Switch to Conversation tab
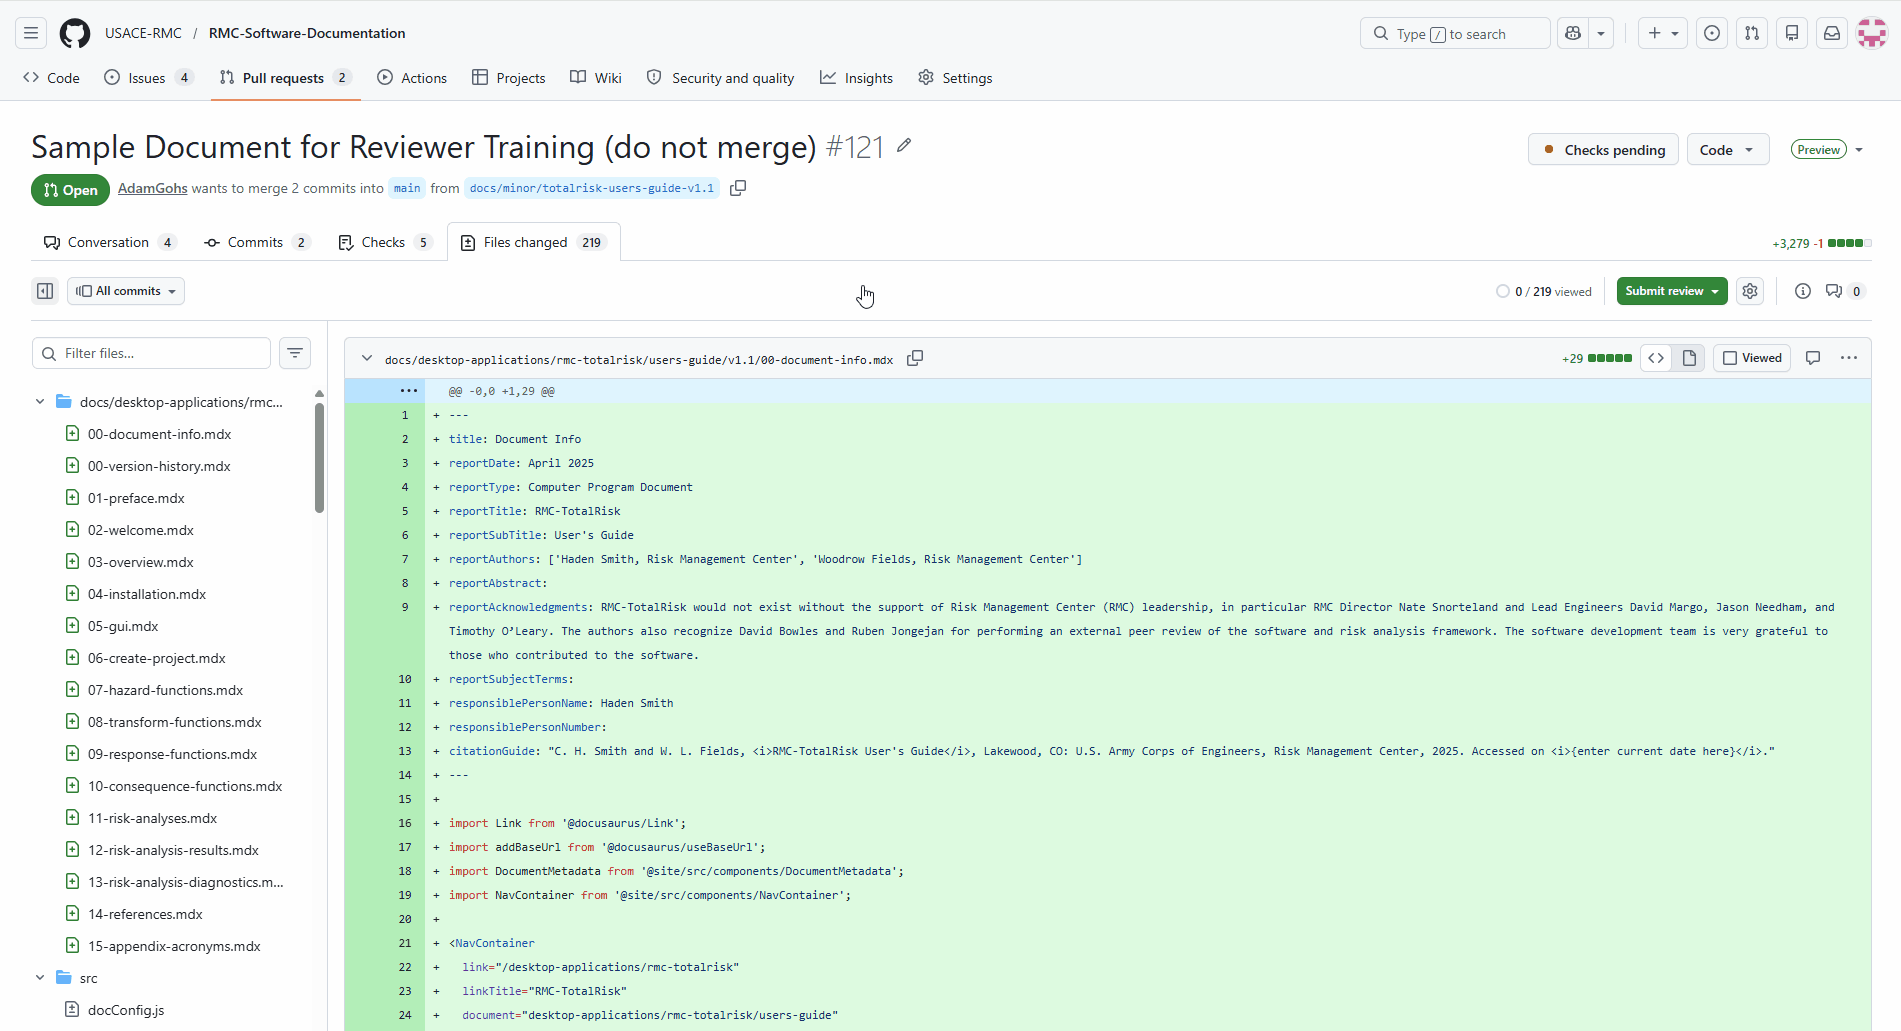1901x1031 pixels. pyautogui.click(x=110, y=242)
